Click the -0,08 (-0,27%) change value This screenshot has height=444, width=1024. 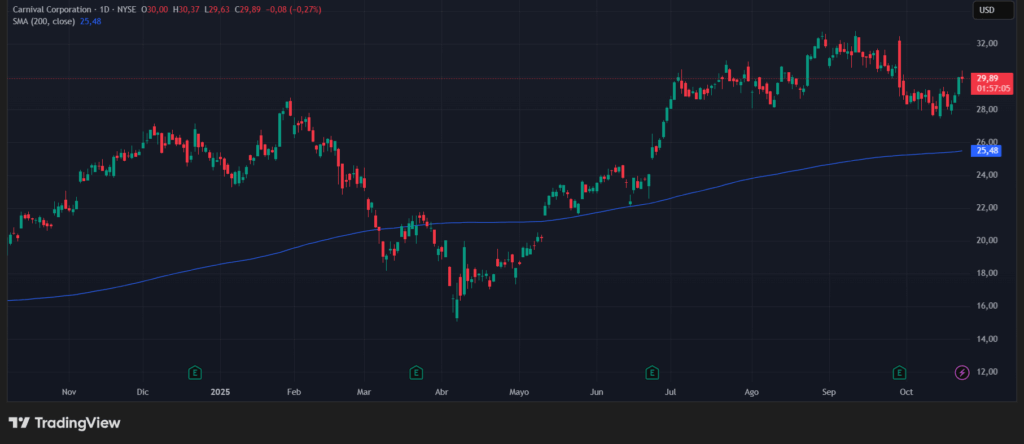(x=266, y=9)
